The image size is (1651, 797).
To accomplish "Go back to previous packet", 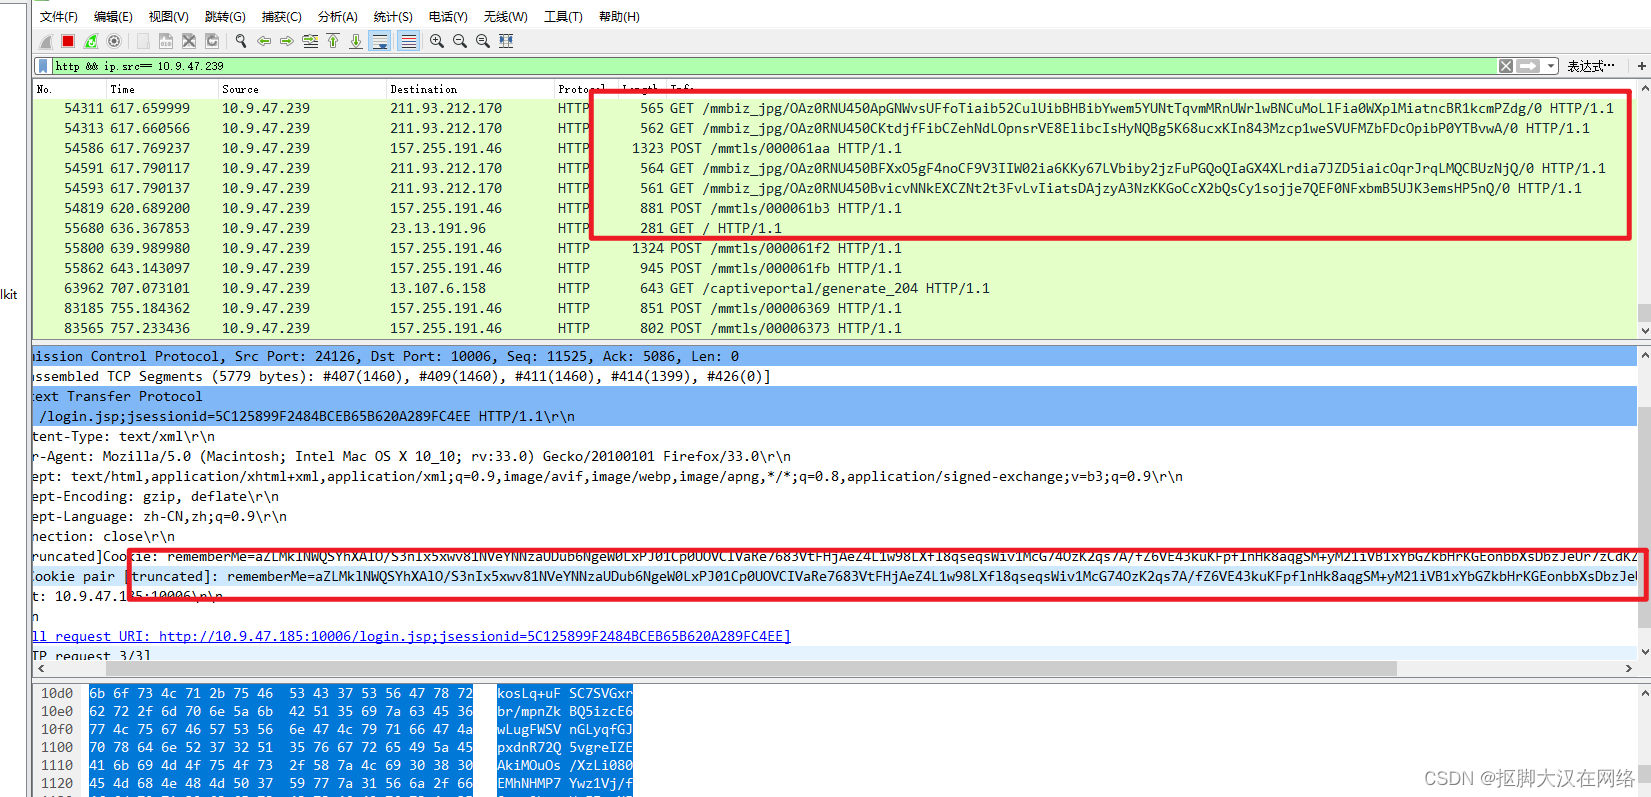I will click(x=264, y=41).
